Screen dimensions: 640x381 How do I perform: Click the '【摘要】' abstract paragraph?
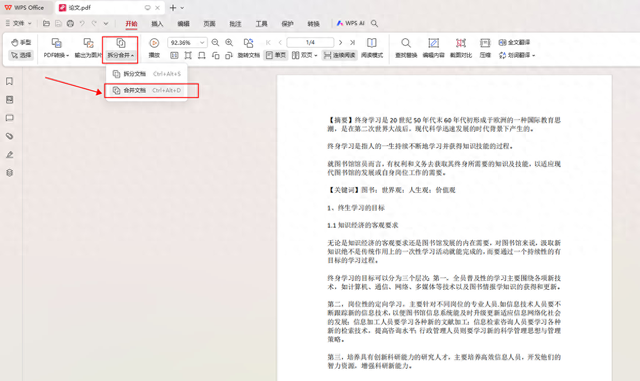tap(444, 125)
